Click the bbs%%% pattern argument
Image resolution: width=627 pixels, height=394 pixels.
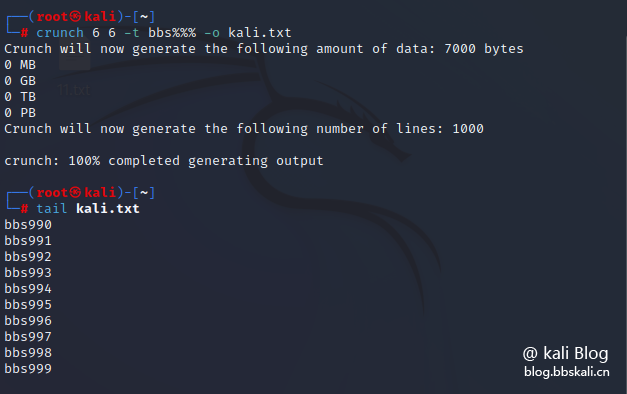(x=172, y=33)
